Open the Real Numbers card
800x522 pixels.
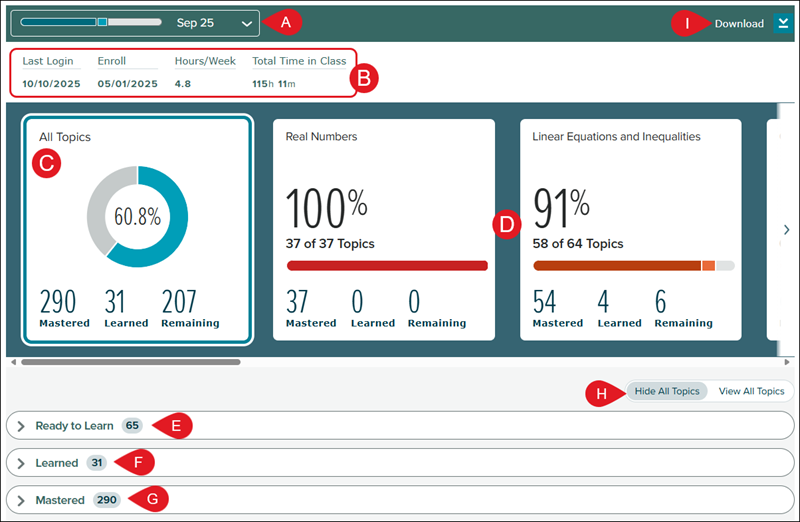pyautogui.click(x=384, y=230)
